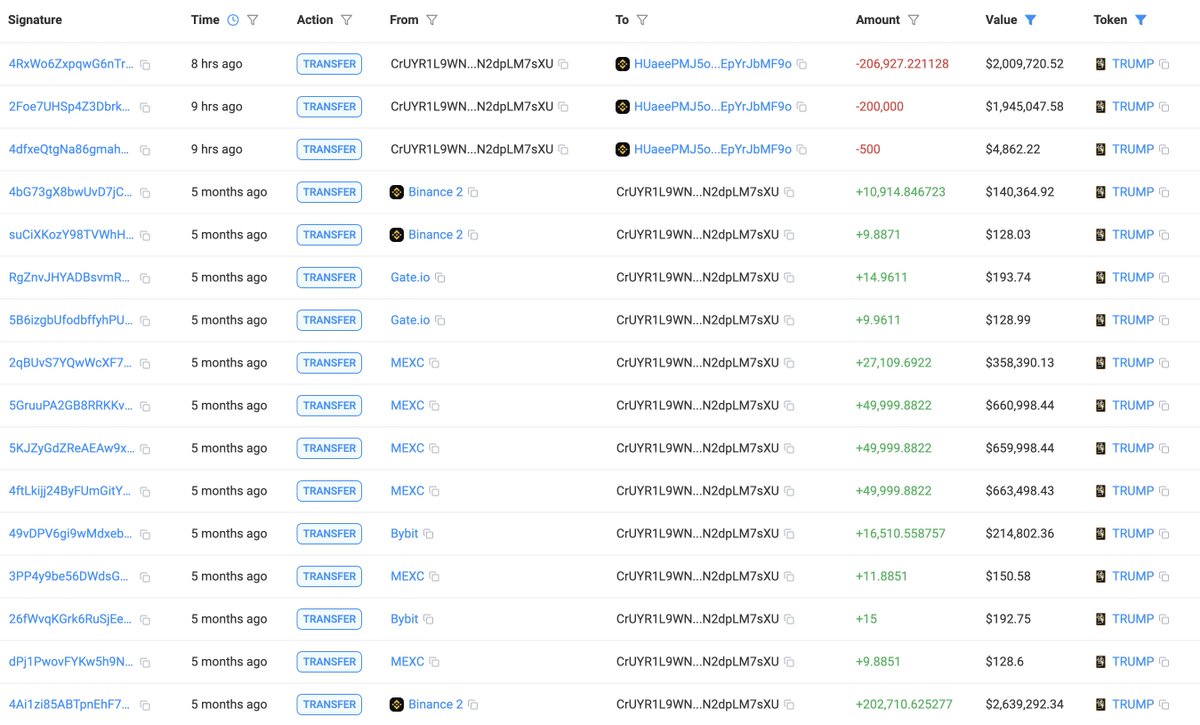
Task: Open transaction 4RxWo6ZxpqwG6nTr
Action: [x=71, y=64]
